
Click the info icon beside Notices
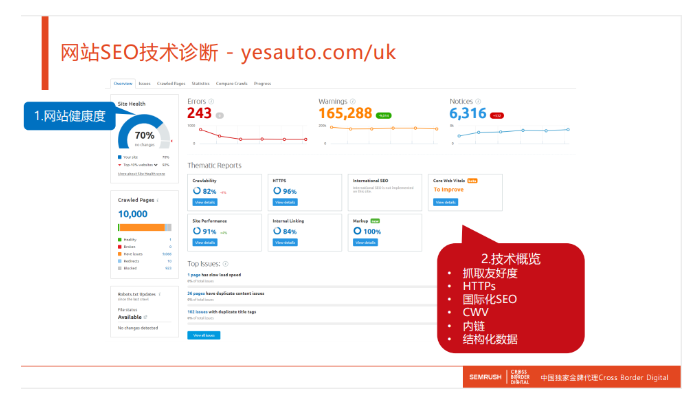[x=478, y=101]
